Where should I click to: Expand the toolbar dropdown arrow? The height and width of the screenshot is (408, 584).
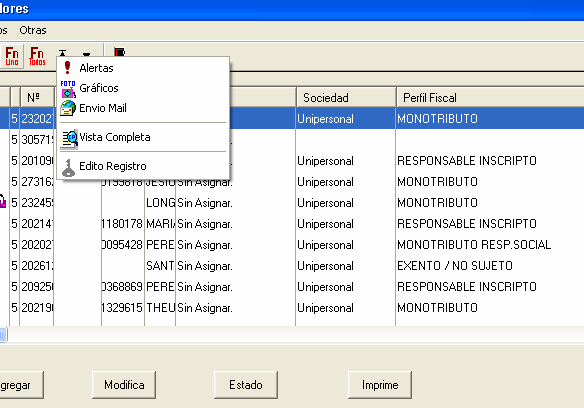click(x=86, y=54)
